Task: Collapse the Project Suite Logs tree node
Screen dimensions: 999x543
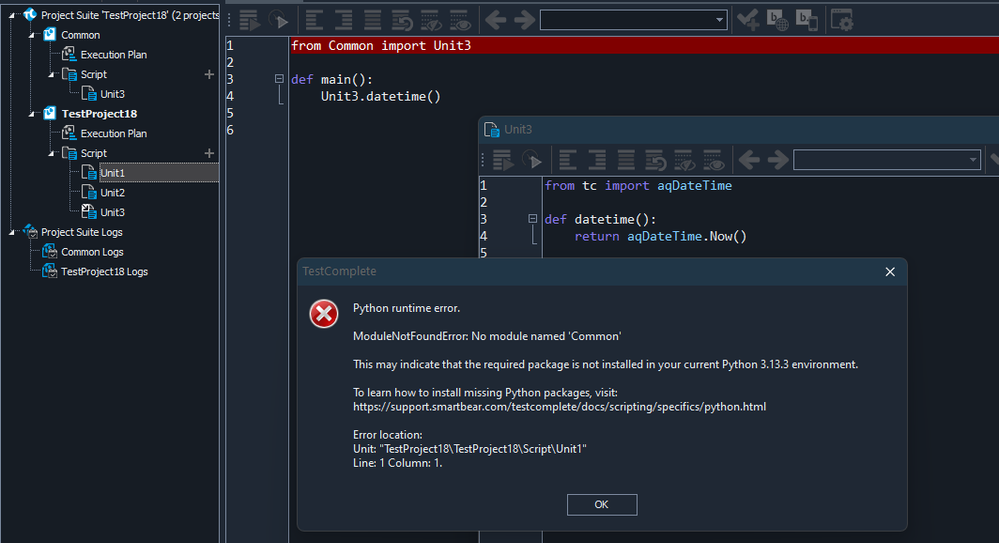Action: 12,232
